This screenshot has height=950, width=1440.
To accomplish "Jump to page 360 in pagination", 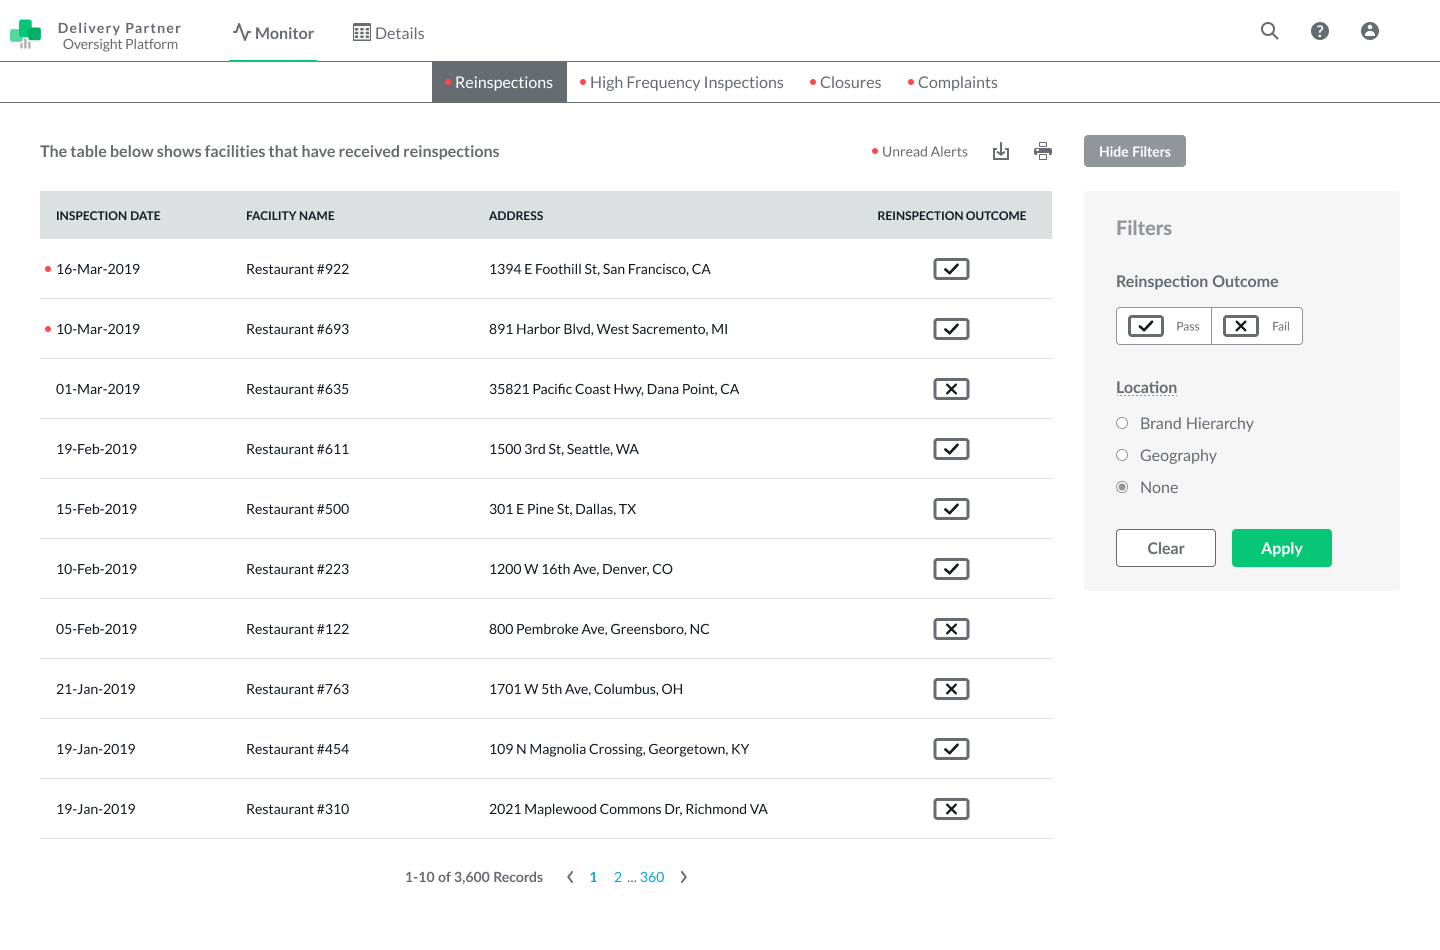I will coord(652,877).
